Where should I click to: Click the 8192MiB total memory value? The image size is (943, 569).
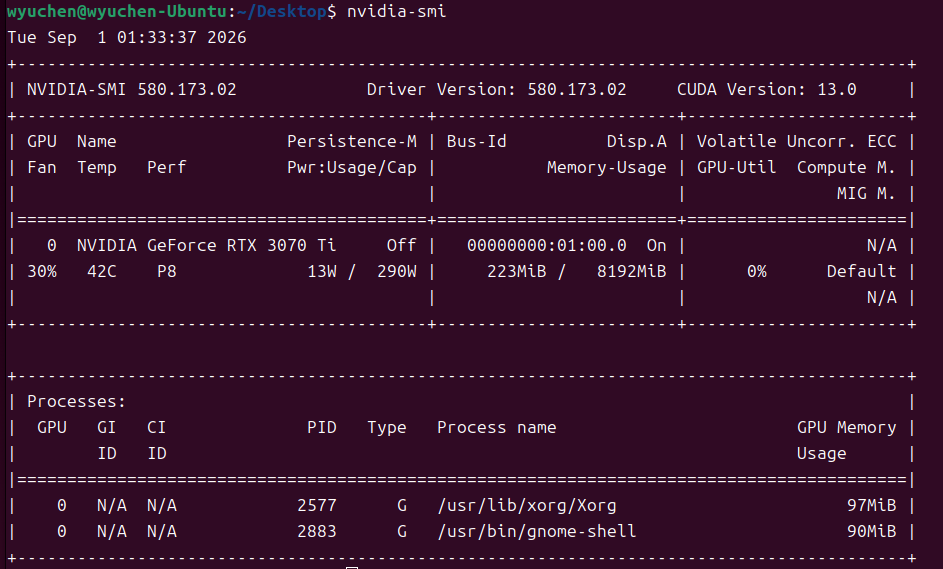[x=631, y=272]
